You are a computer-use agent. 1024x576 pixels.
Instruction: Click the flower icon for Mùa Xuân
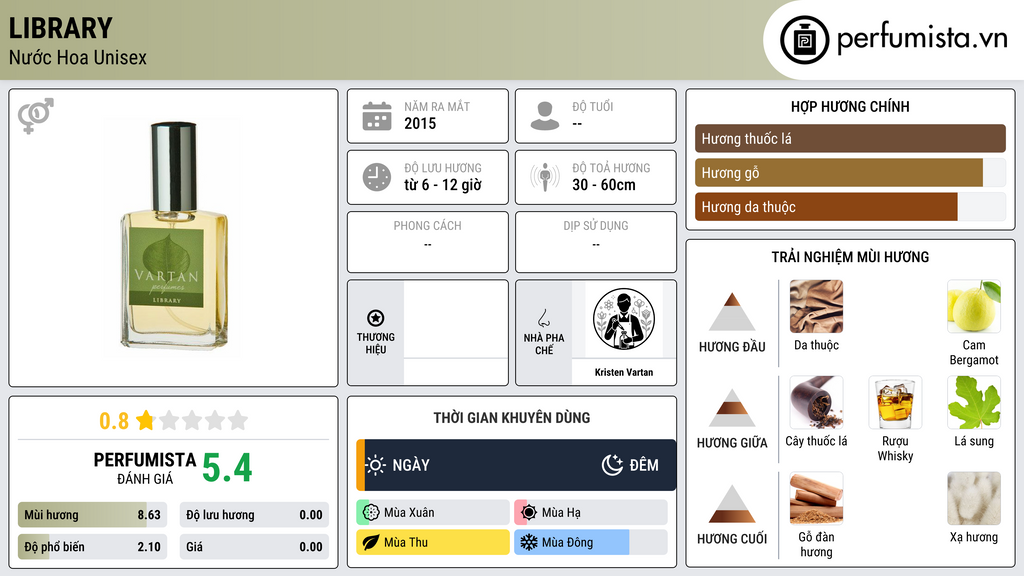tap(371, 513)
